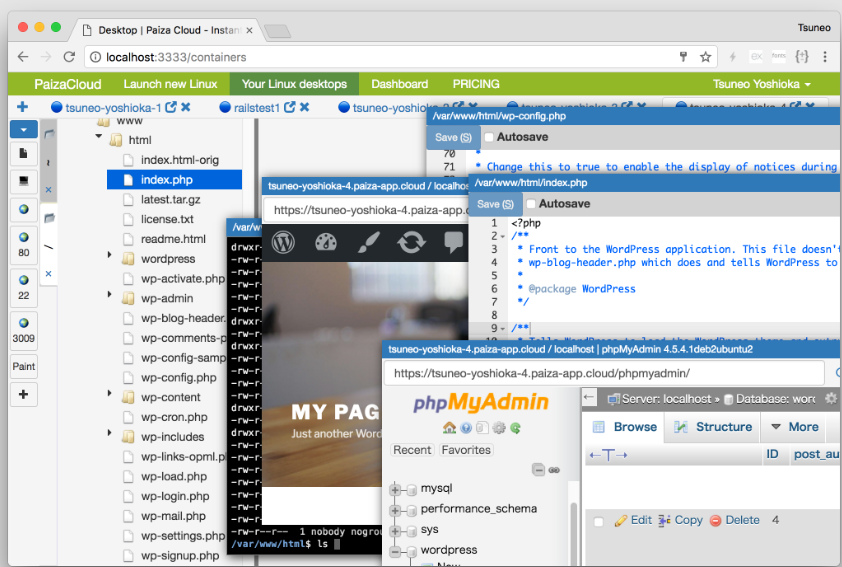The width and height of the screenshot is (842, 567).
Task: Expand mysql database in phpMyAdmin
Action: (395, 490)
